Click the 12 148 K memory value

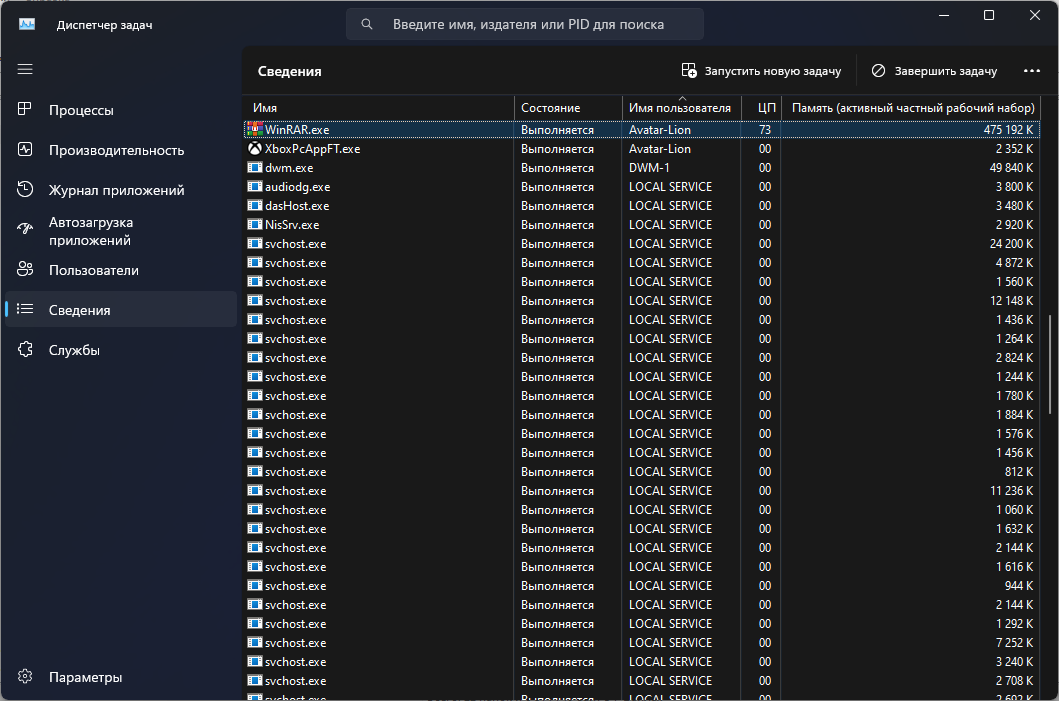tap(1011, 301)
